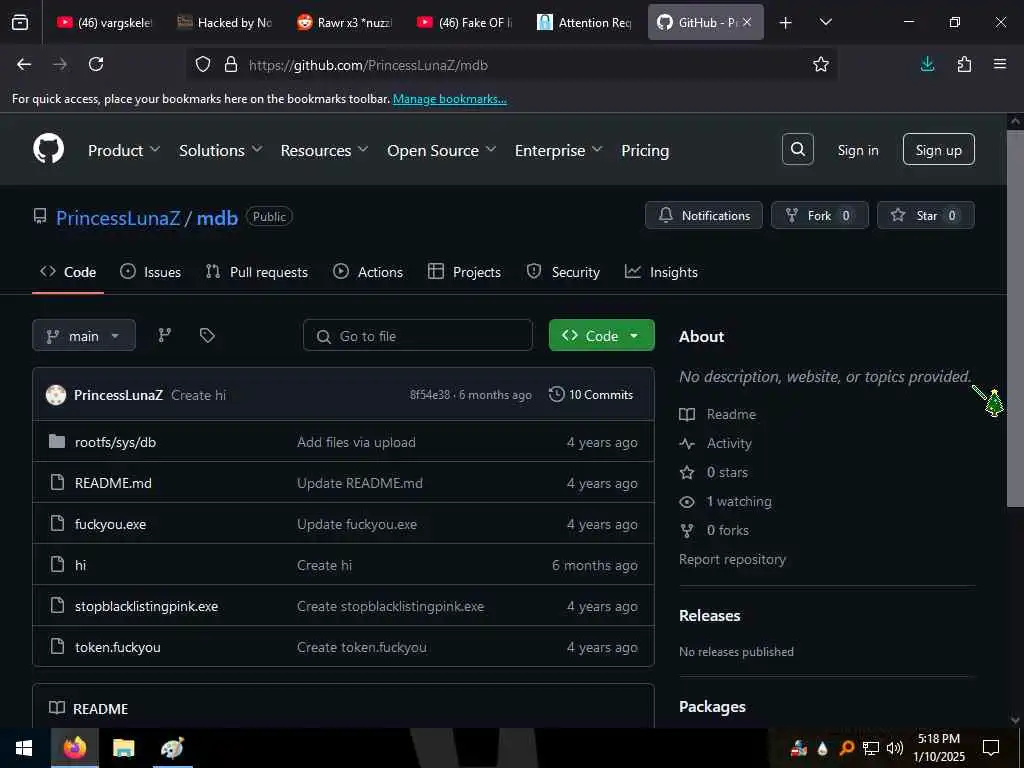Open the Paint app on the taskbar

click(x=172, y=747)
